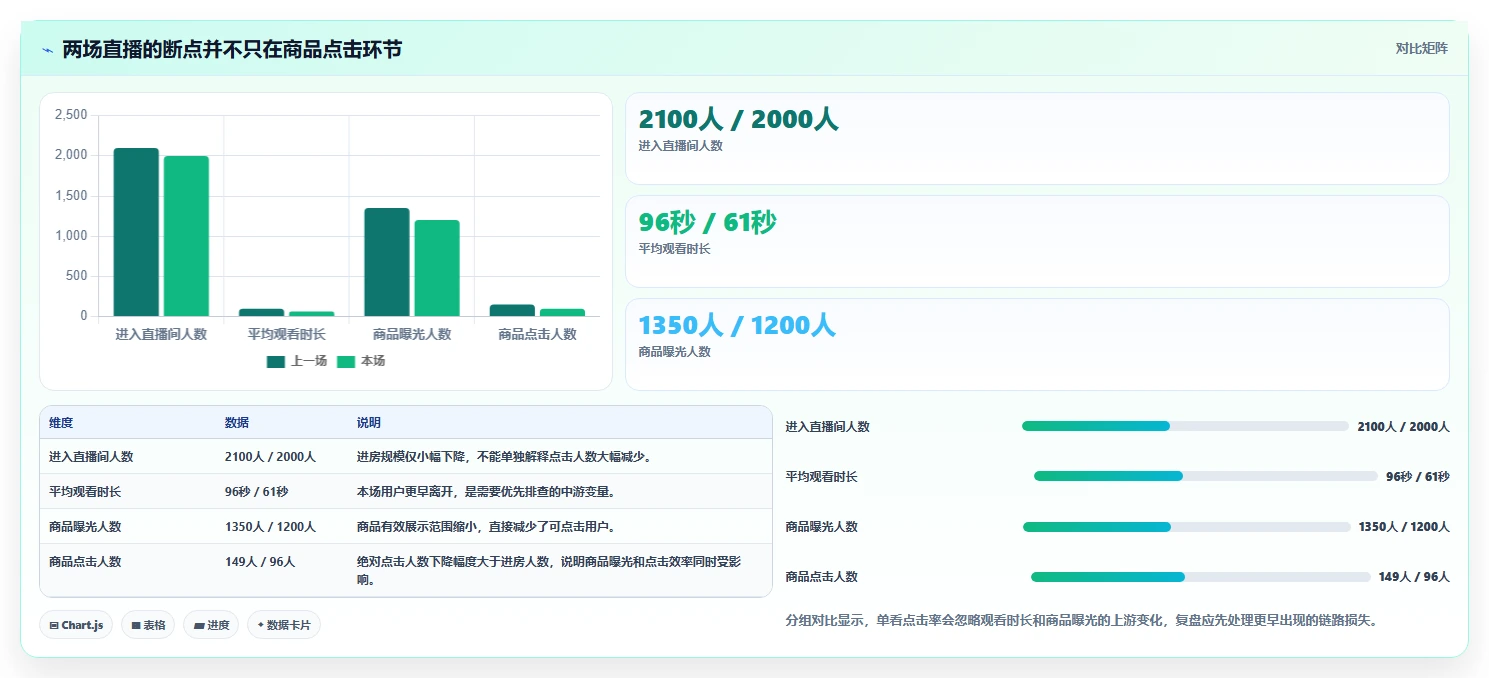Viewport: 1489px width, 678px height.
Task: Click the progress bar for 进入直播间人数
Action: (1185, 426)
